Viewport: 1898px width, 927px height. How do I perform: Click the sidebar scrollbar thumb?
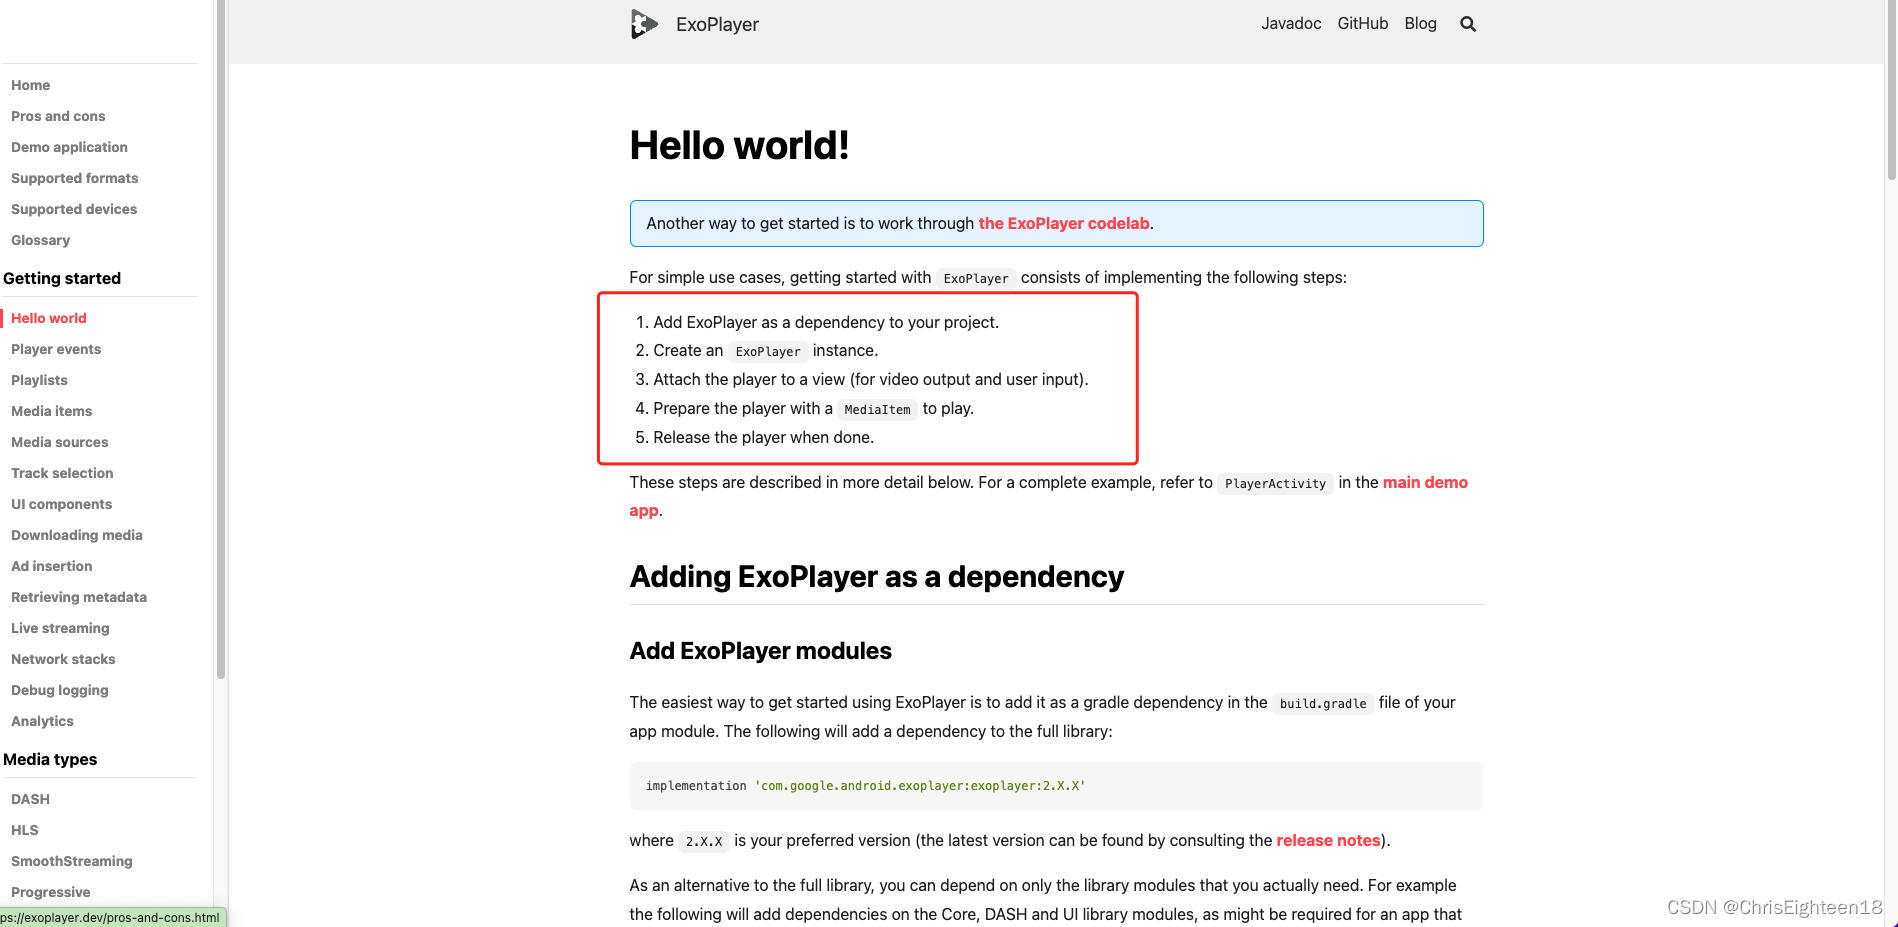tap(221, 340)
